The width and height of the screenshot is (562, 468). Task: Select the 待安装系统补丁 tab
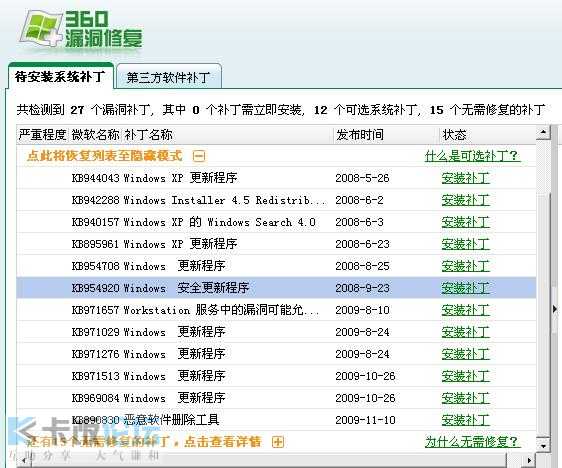click(60, 77)
